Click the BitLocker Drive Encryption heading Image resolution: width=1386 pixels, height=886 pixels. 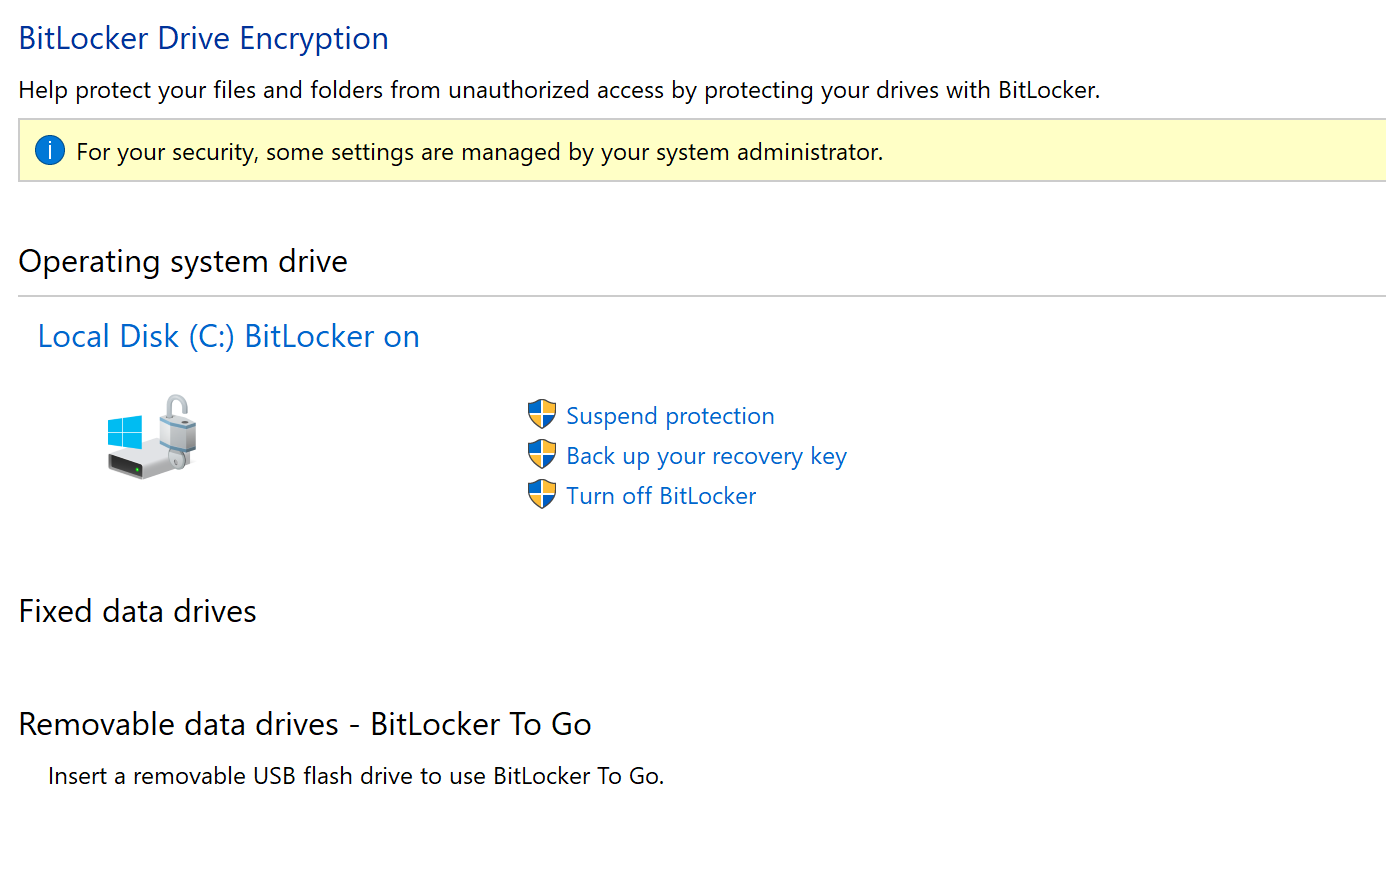coord(203,38)
